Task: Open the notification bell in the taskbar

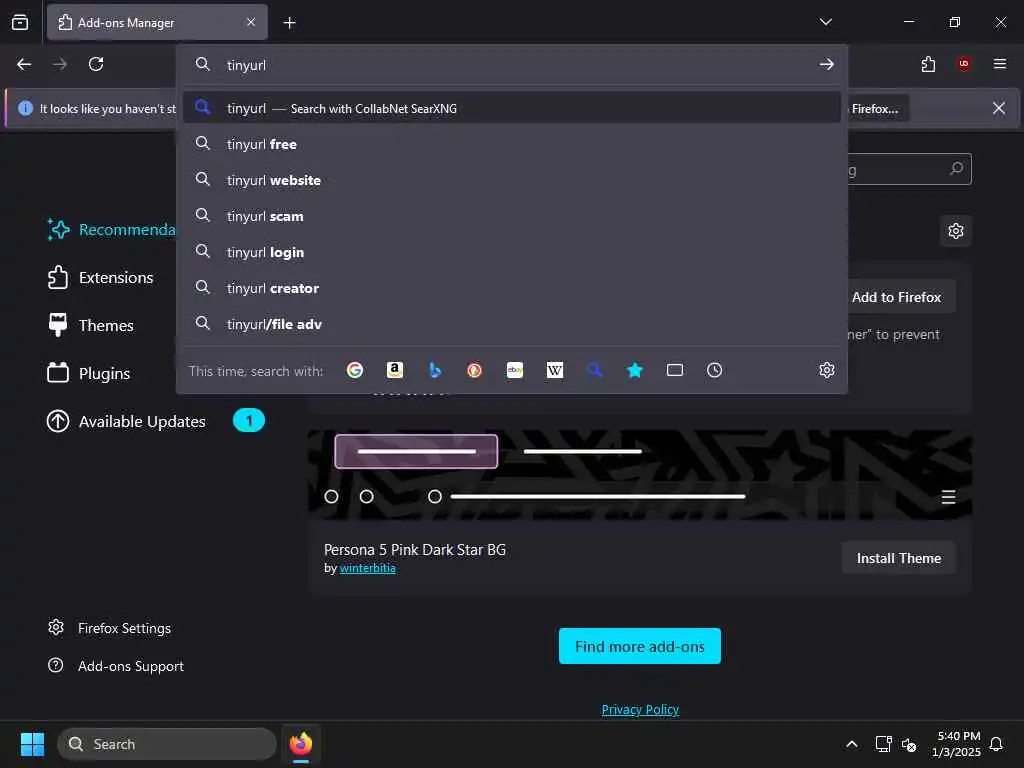Action: [x=996, y=744]
